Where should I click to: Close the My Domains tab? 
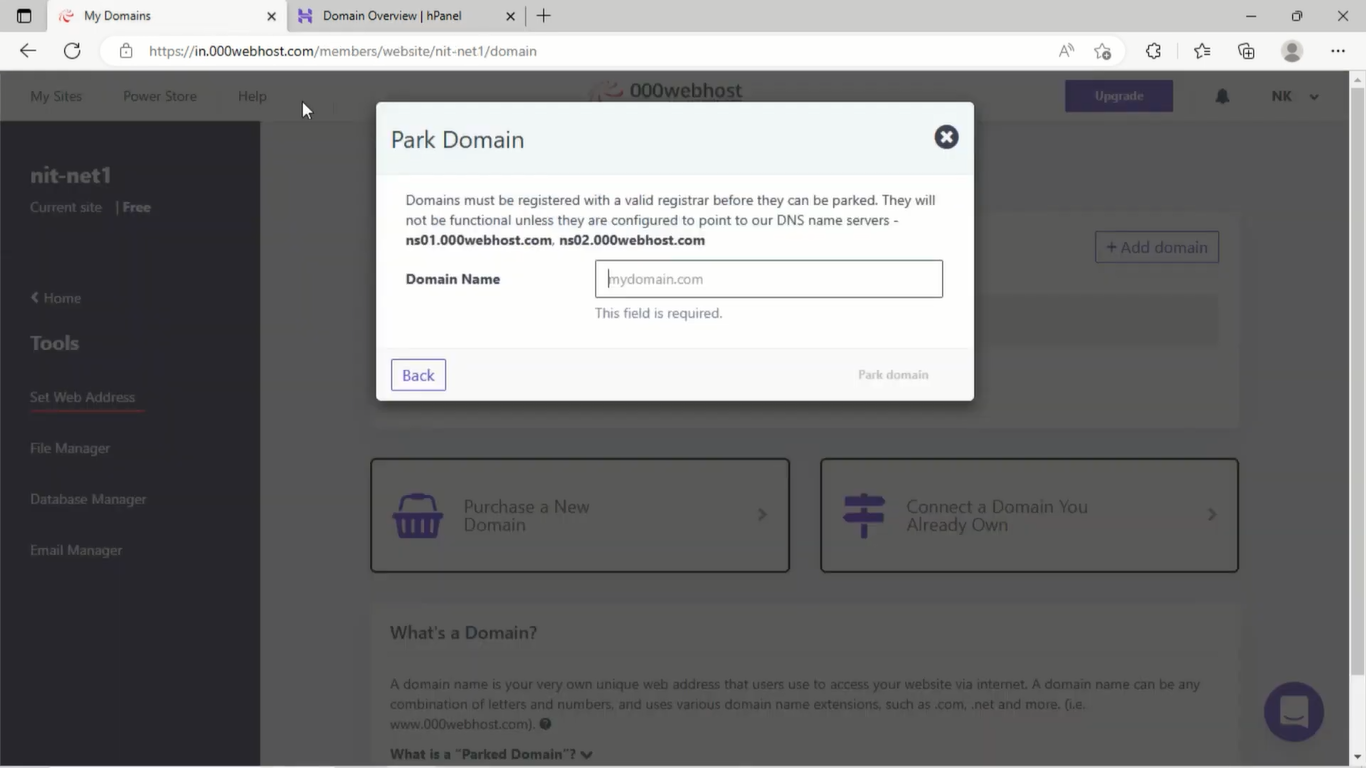coord(271,16)
